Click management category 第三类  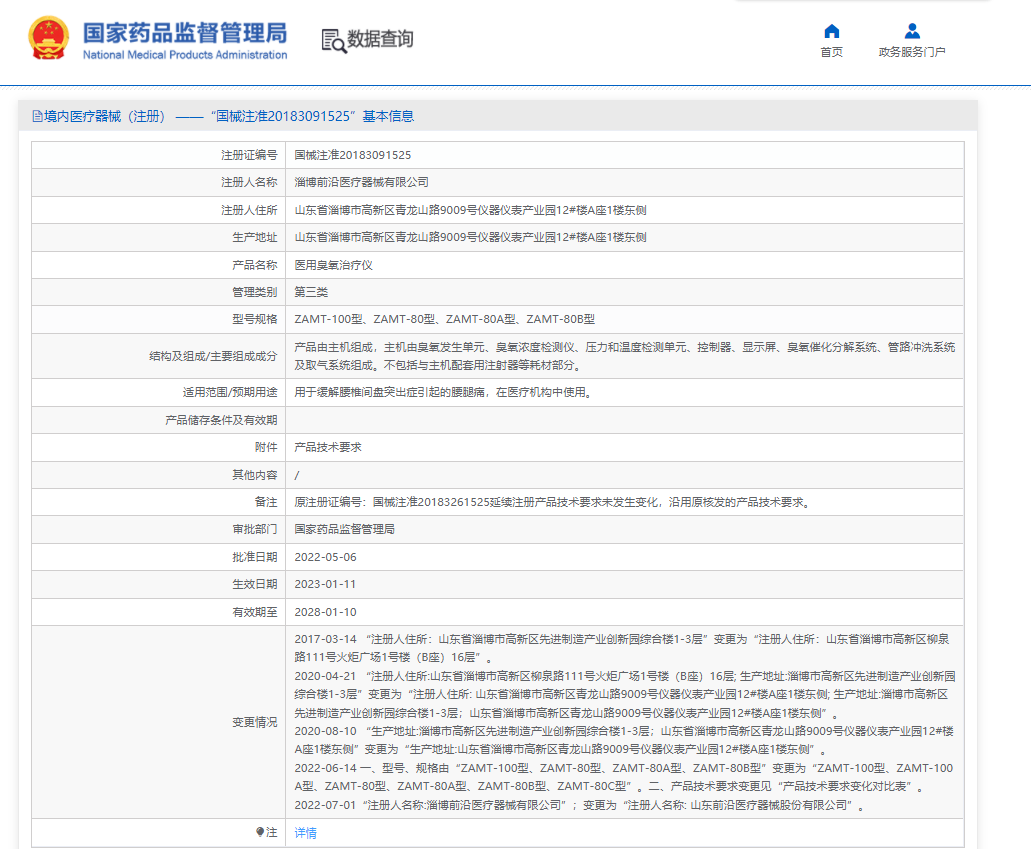tap(311, 292)
